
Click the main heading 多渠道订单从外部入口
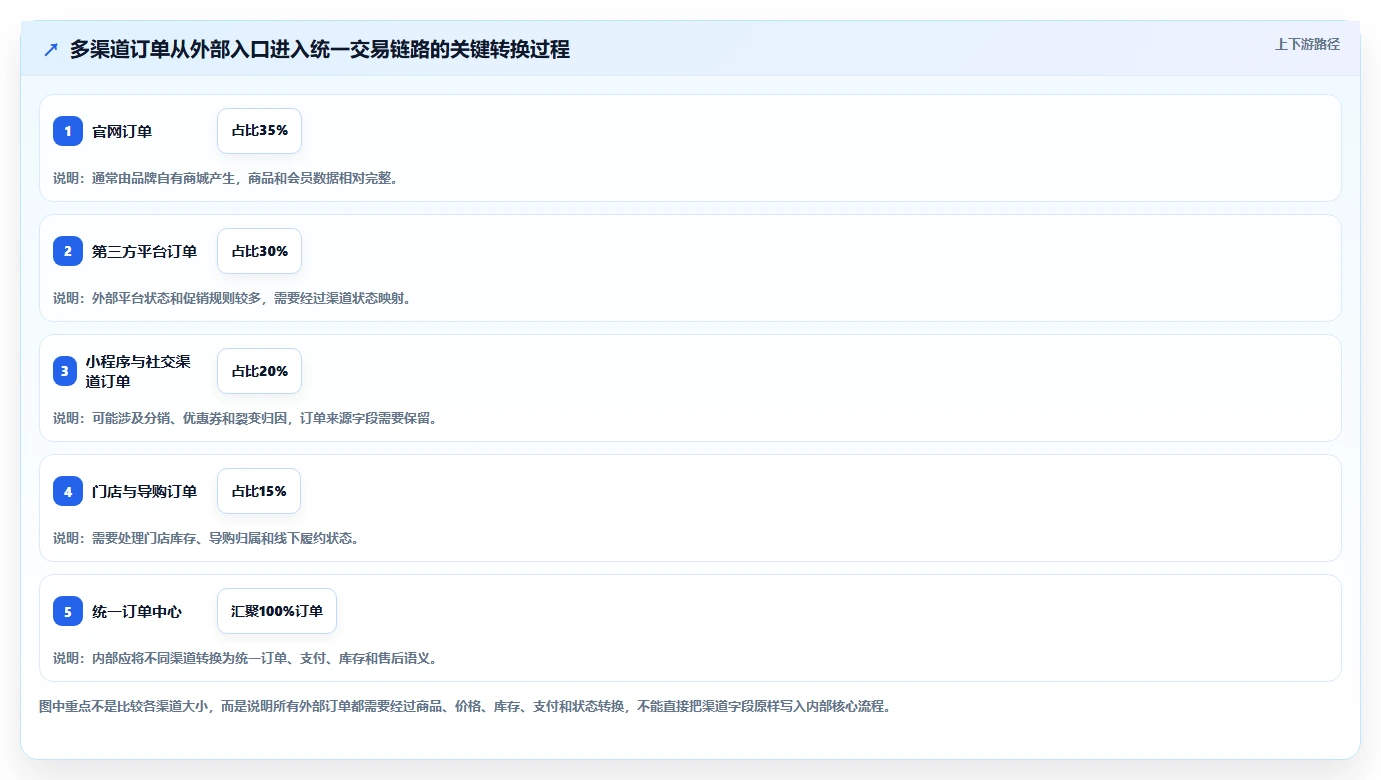click(320, 49)
